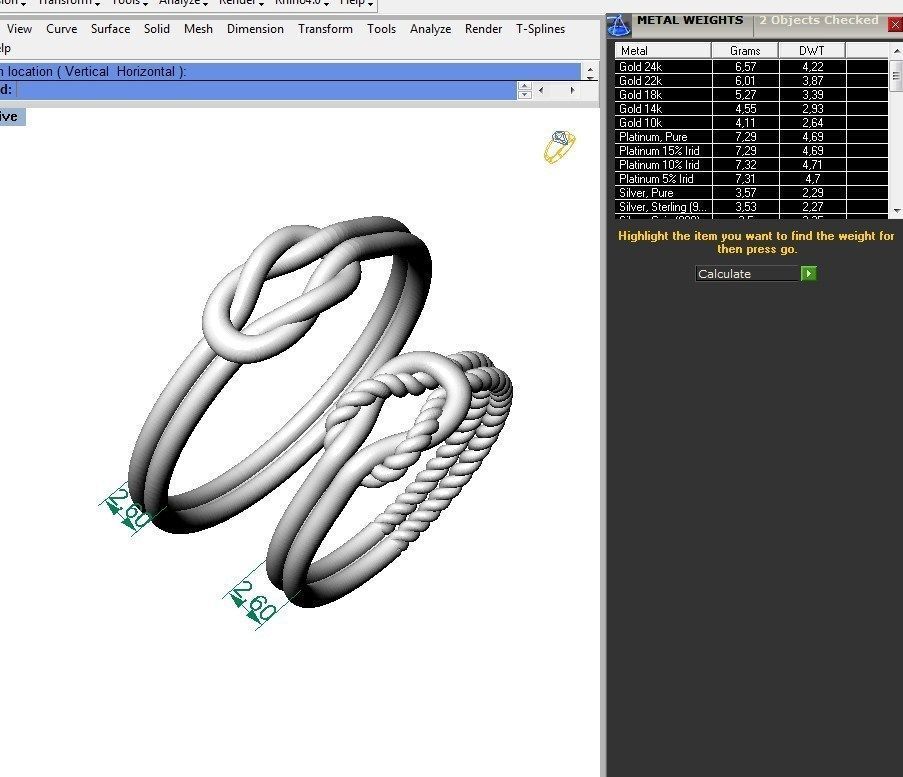The image size is (903, 777).
Task: Click the small ring icon in viewport
Action: pos(559,146)
